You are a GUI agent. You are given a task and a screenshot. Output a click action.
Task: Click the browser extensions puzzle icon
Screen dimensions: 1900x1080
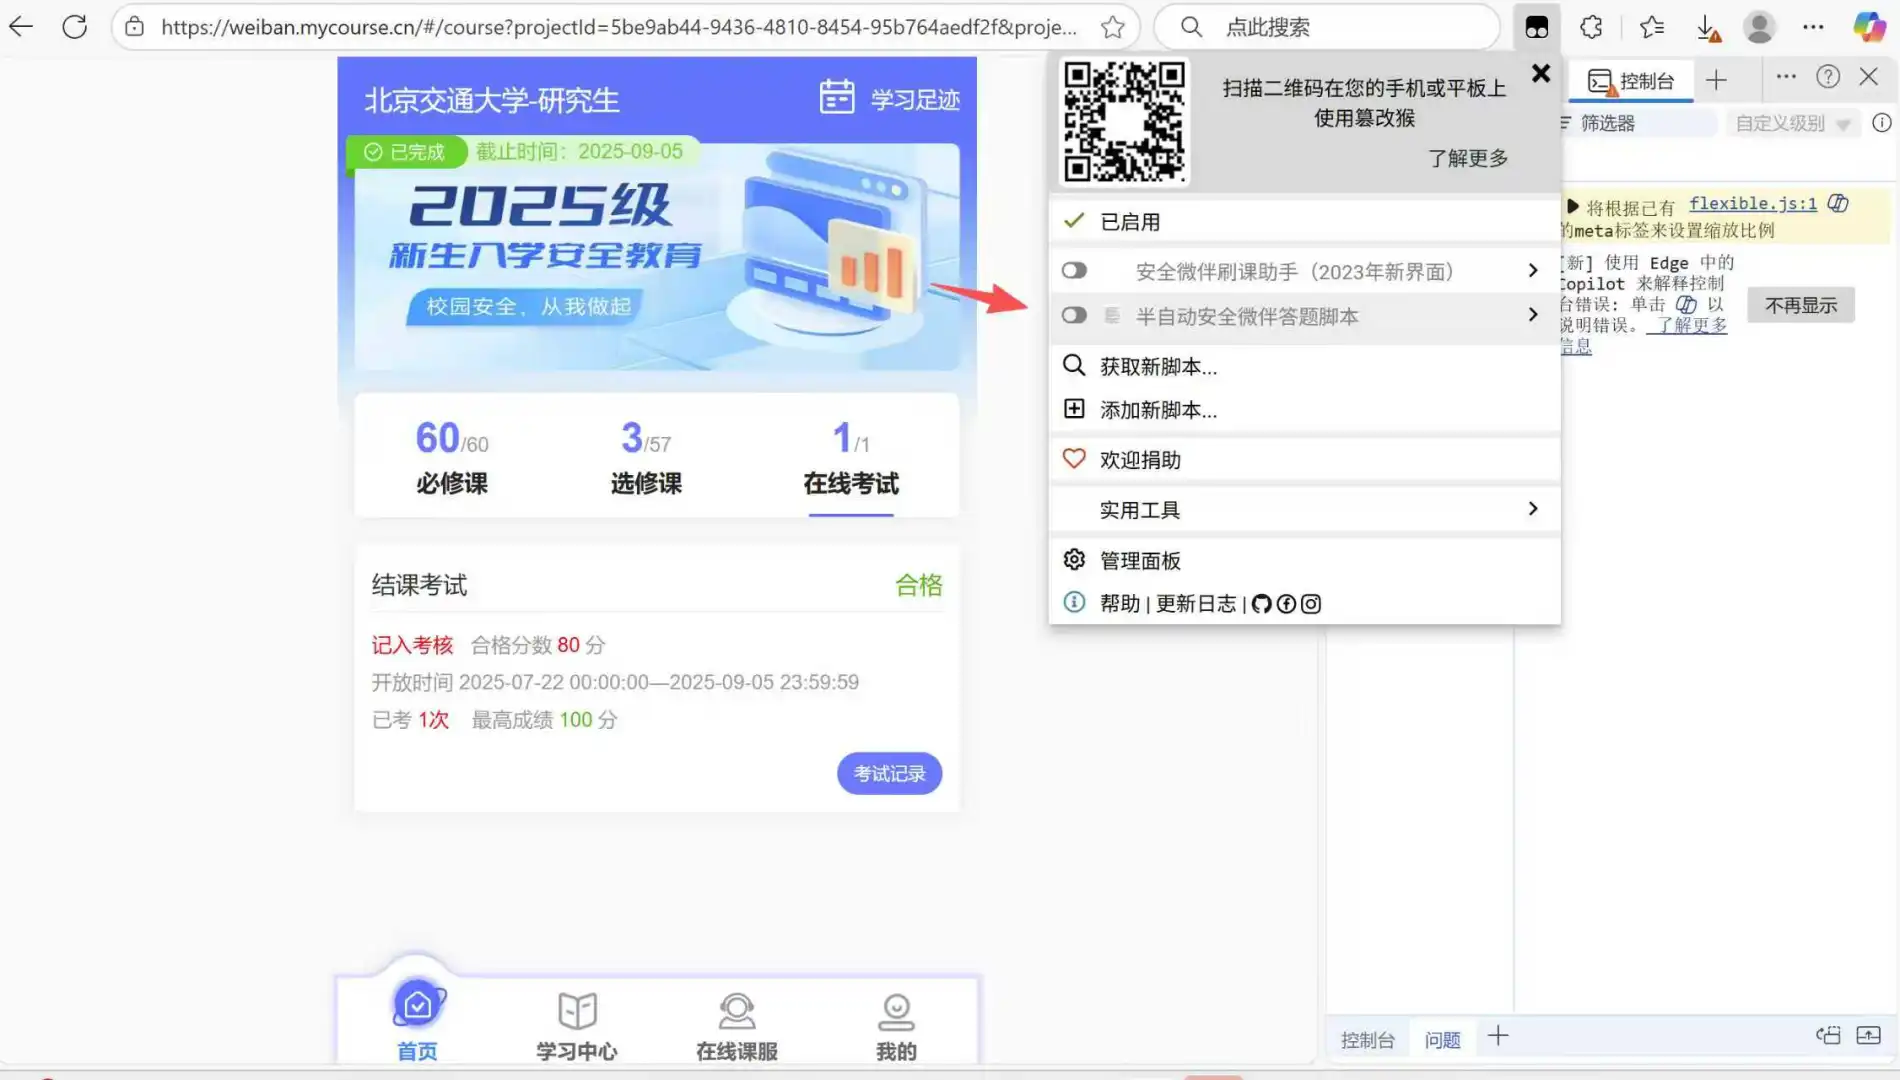click(1591, 27)
